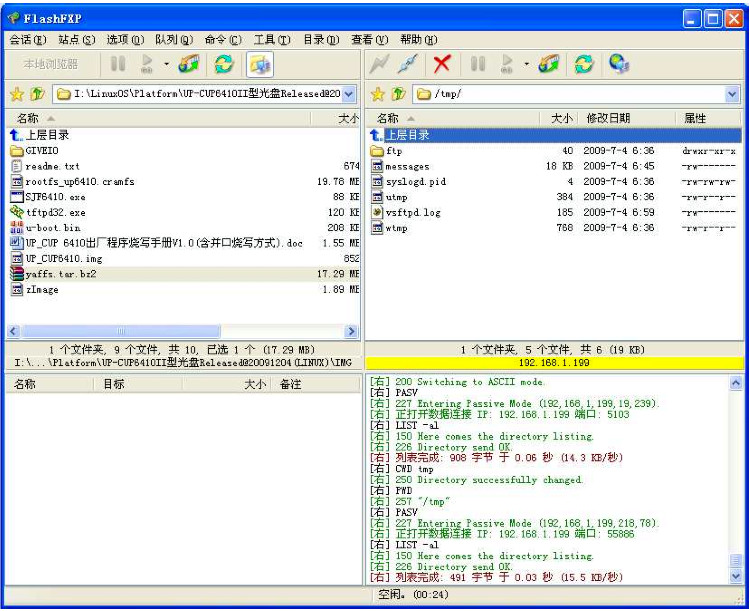Open the 帮助(H) menu
The image size is (749, 611).
tap(418, 40)
